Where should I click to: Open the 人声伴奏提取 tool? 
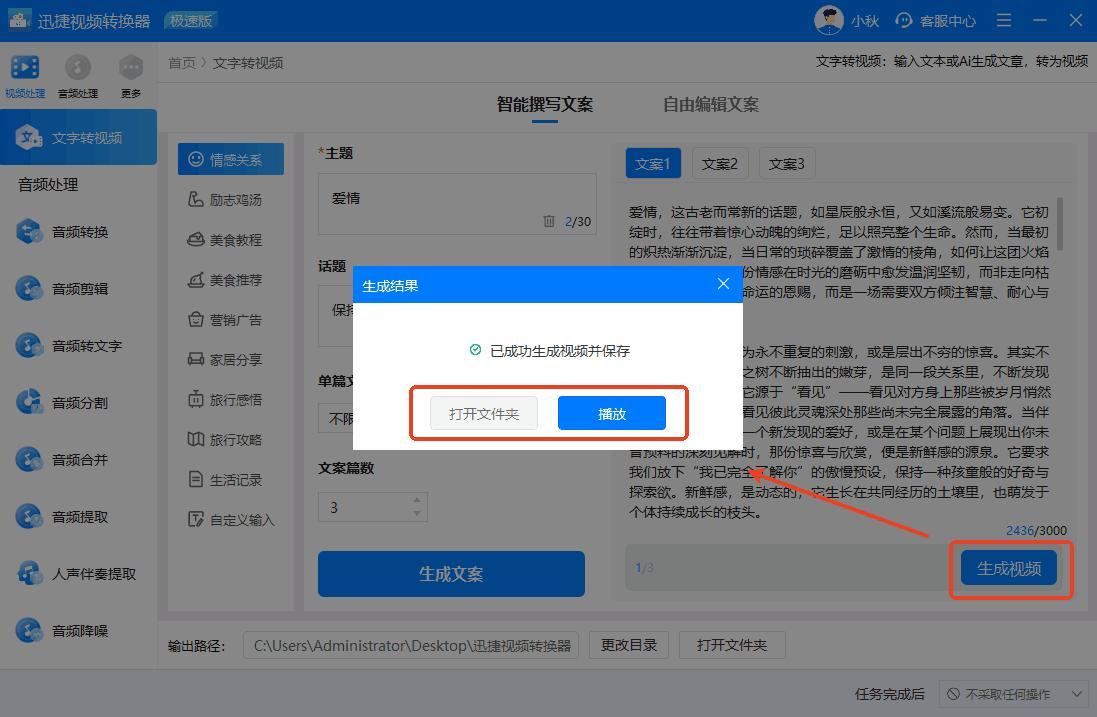[93, 574]
